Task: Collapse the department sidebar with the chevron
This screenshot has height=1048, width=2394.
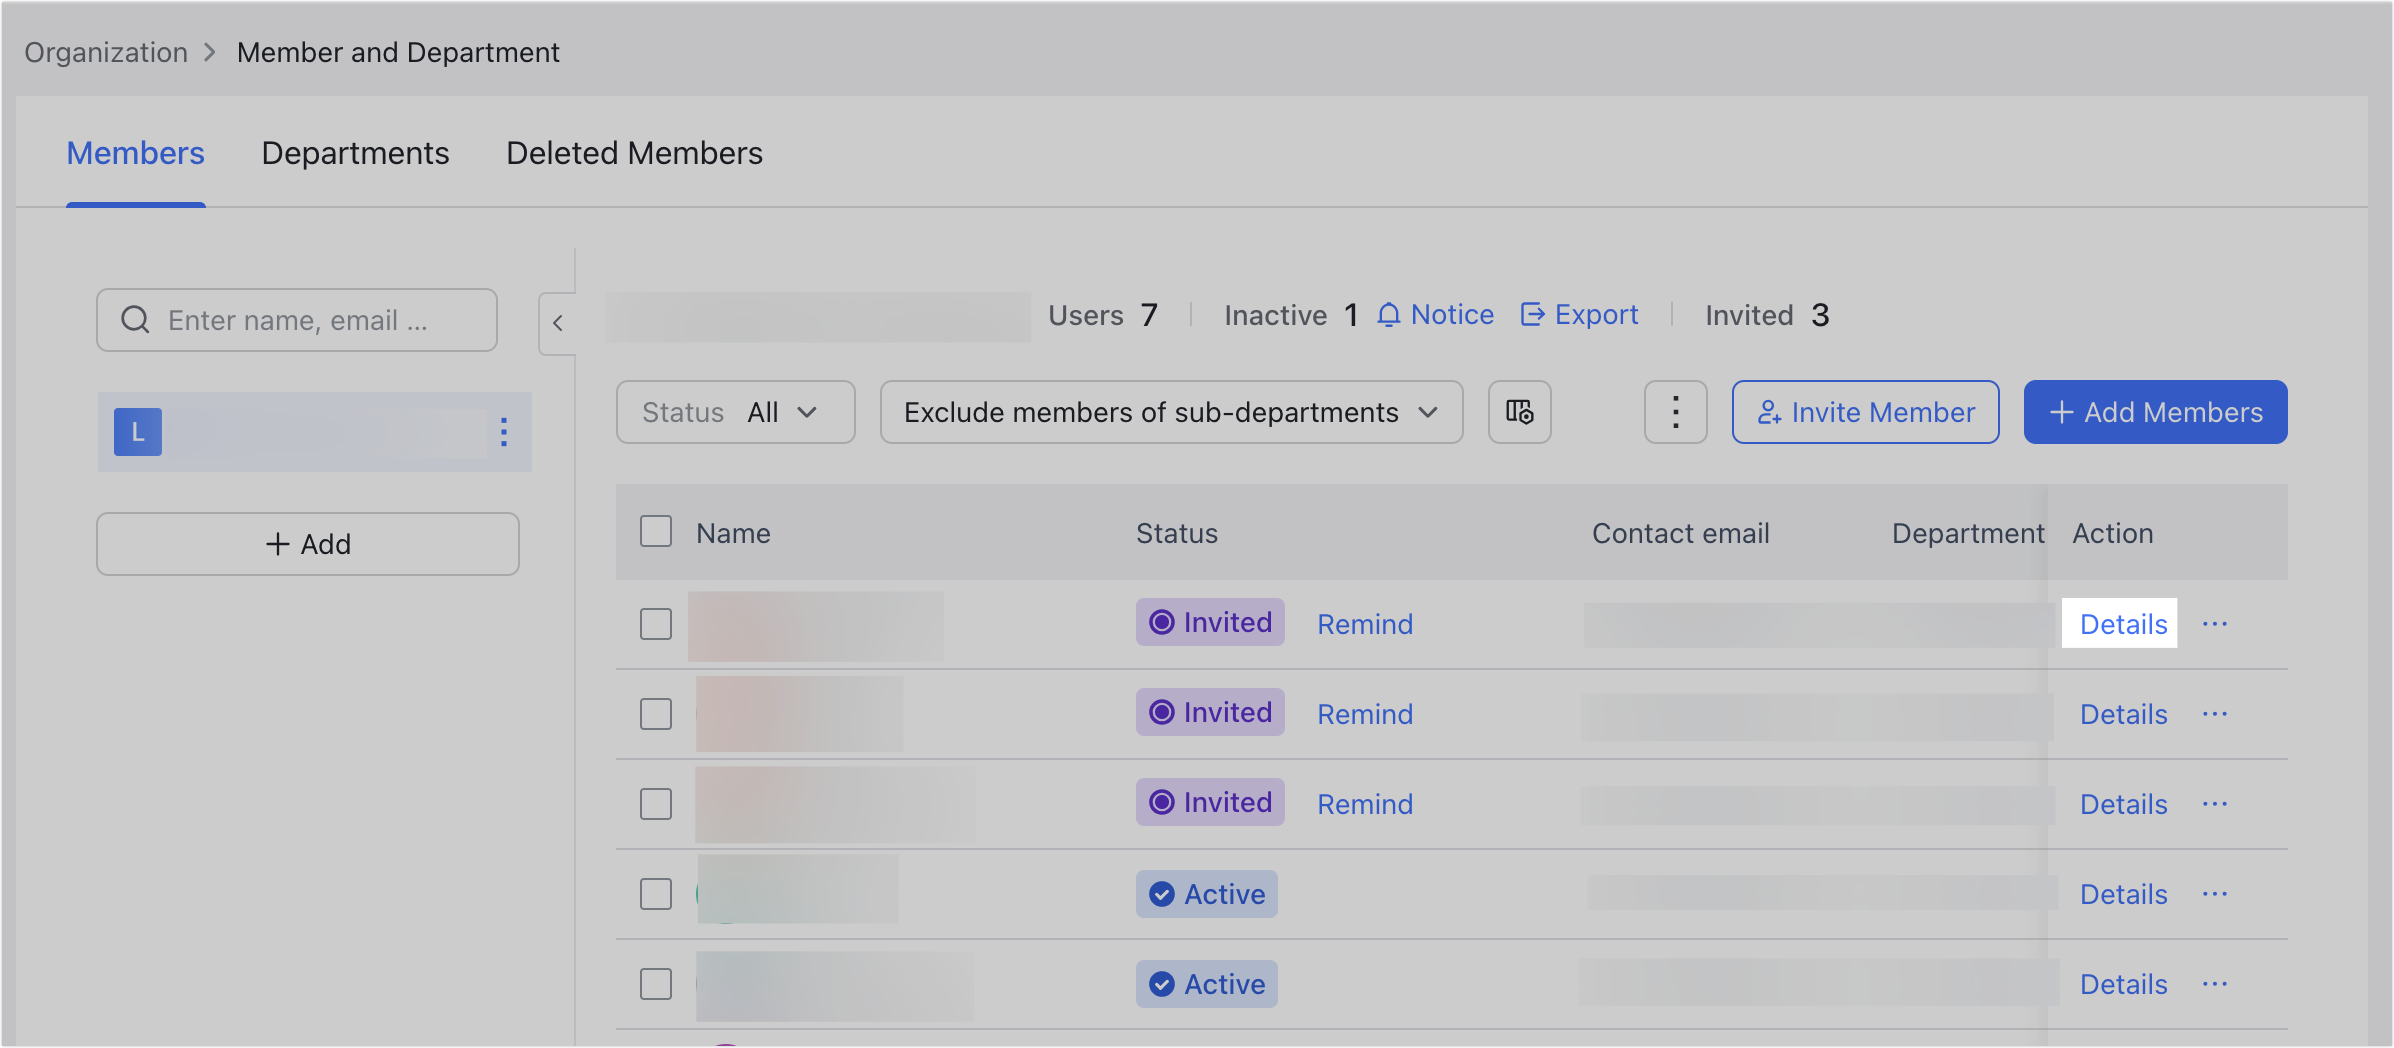Action: click(x=558, y=323)
